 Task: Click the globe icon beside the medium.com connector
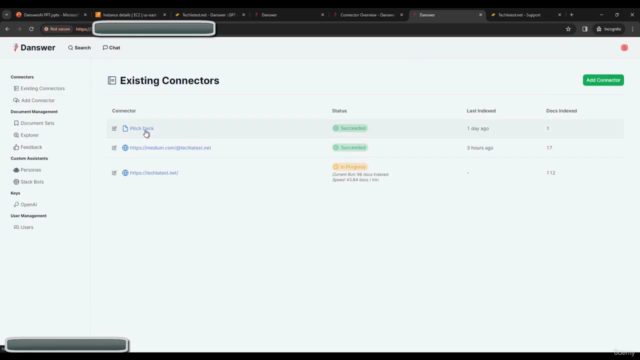125,148
